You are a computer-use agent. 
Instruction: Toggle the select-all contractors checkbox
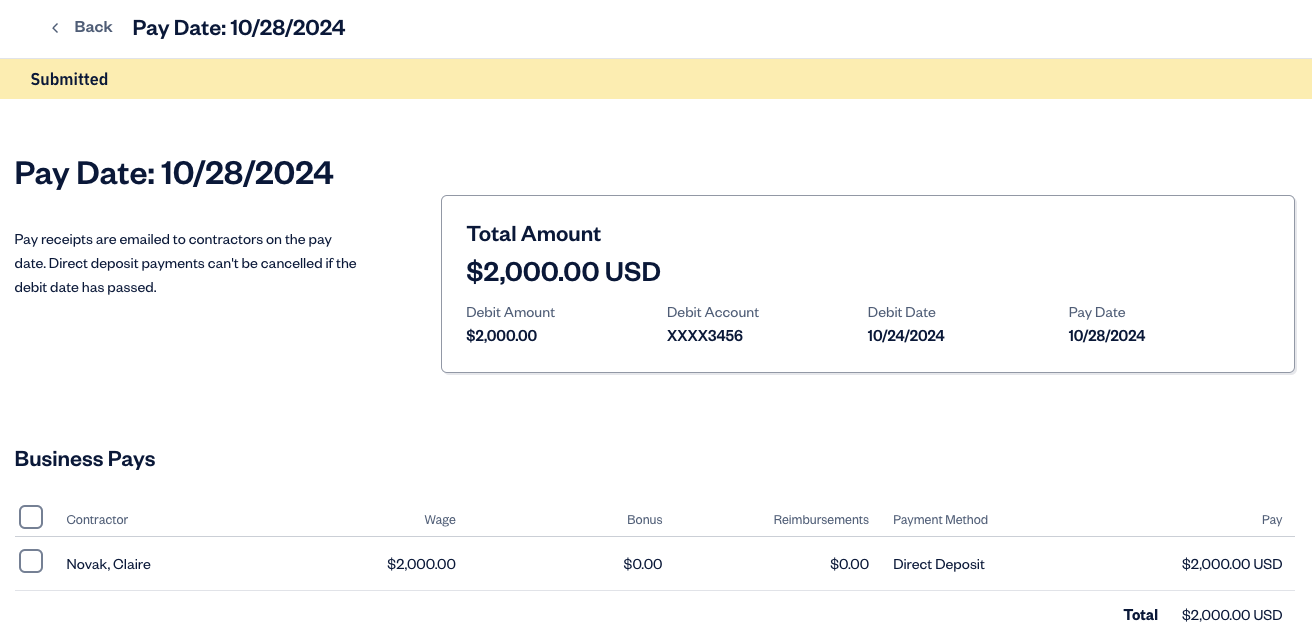(x=31, y=517)
